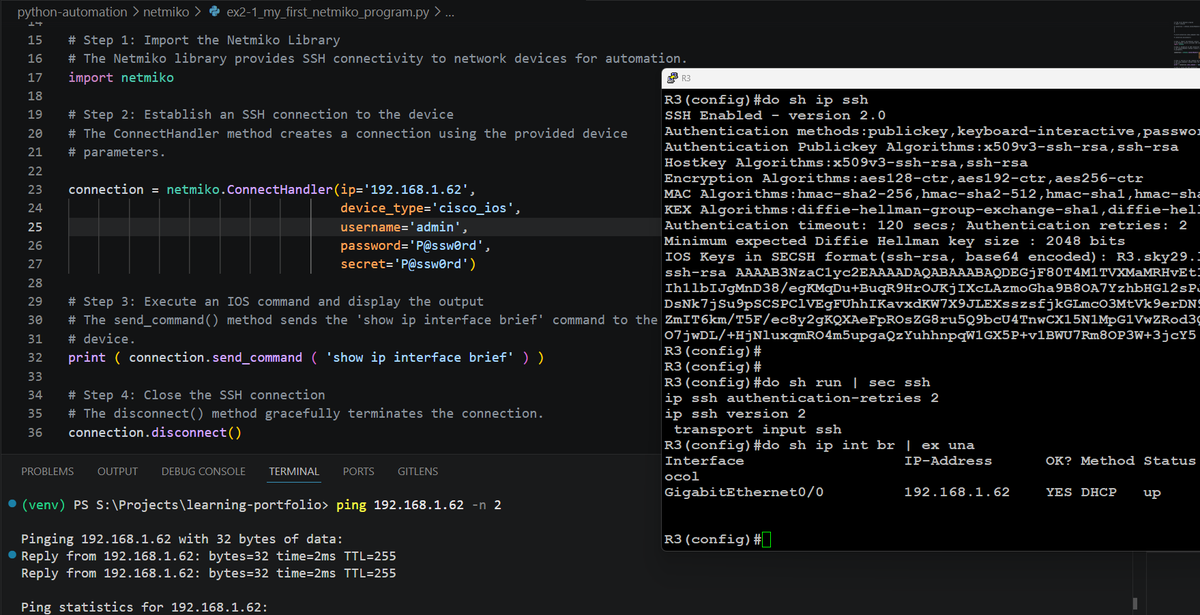The image size is (1200, 615).
Task: Click the '# parameters.' comment on line 21
Action: (117, 152)
